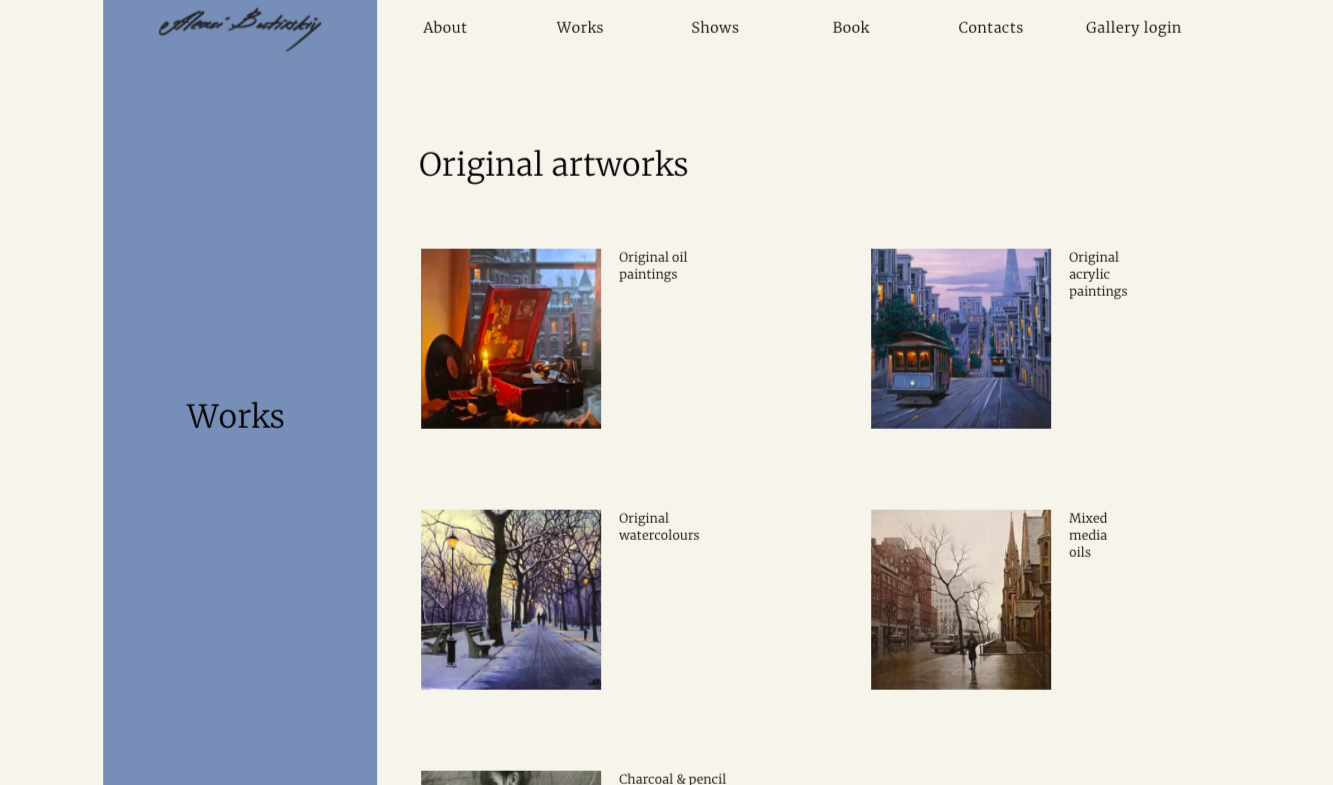Click the Original acrylic paintings link
The height and width of the screenshot is (785, 1333).
pyautogui.click(x=1098, y=274)
